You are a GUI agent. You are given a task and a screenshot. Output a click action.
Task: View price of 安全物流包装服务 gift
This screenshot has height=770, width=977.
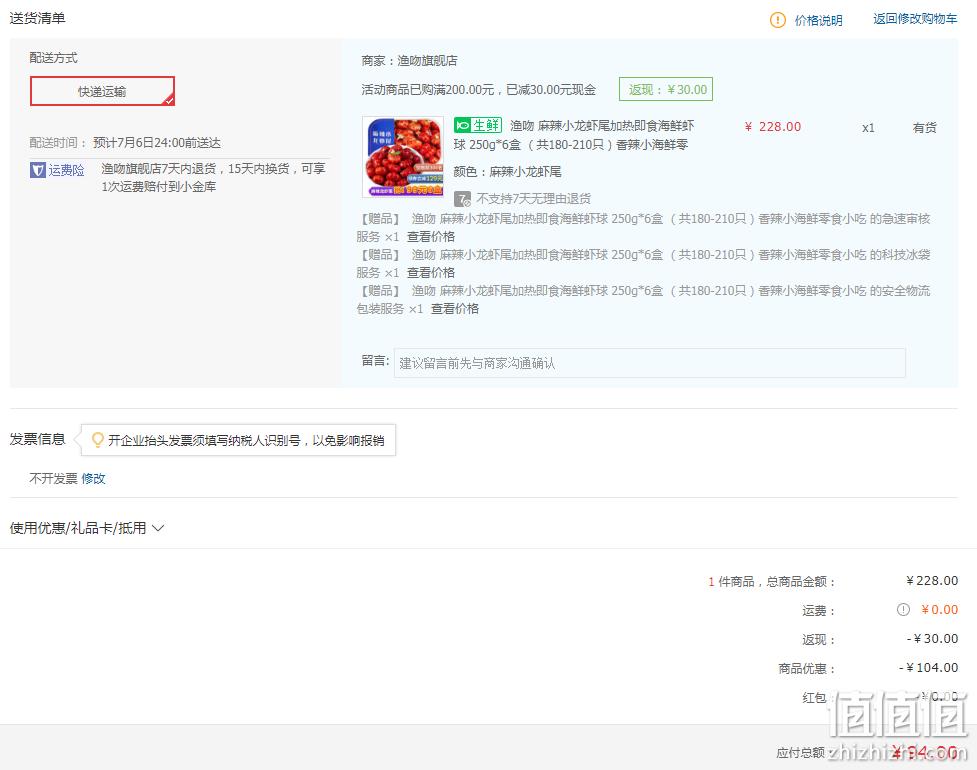click(x=455, y=309)
